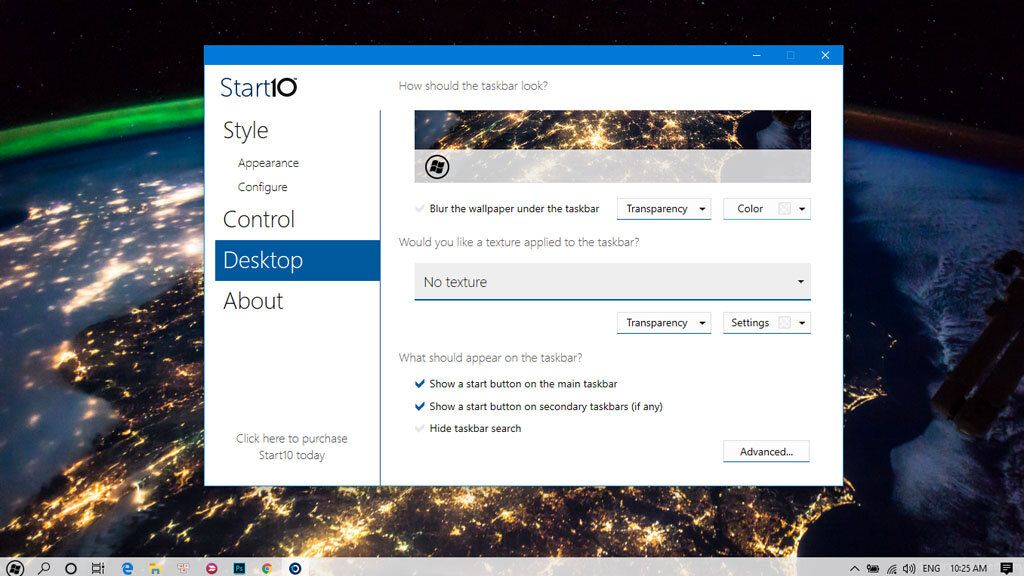
Task: Close the Start10 window
Action: point(825,56)
